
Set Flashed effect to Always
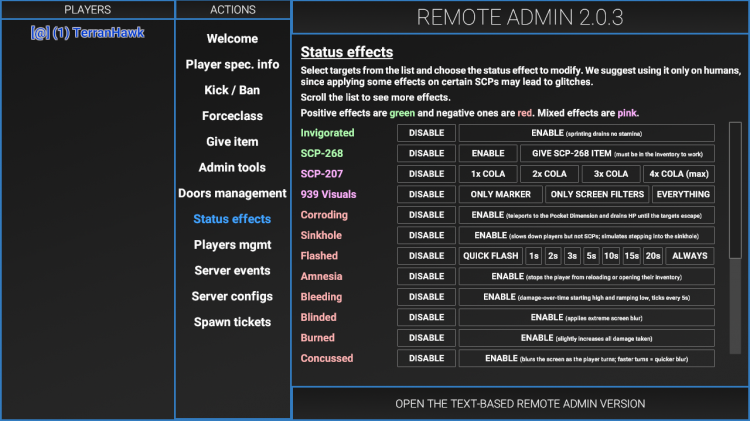pyautogui.click(x=690, y=256)
